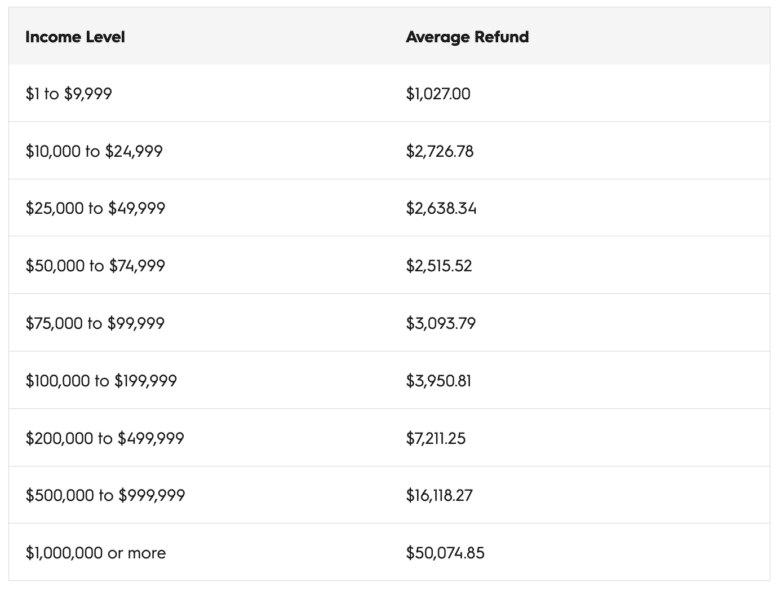Screen dimensions: 780x590
Task: Click the $2,515.52 refund value
Action: pos(439,265)
